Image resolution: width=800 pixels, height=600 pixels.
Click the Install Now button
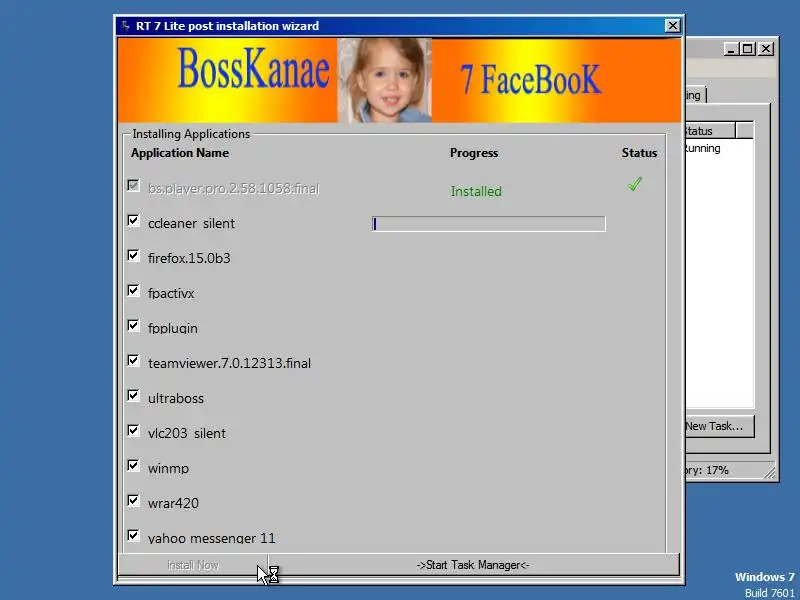pos(193,565)
